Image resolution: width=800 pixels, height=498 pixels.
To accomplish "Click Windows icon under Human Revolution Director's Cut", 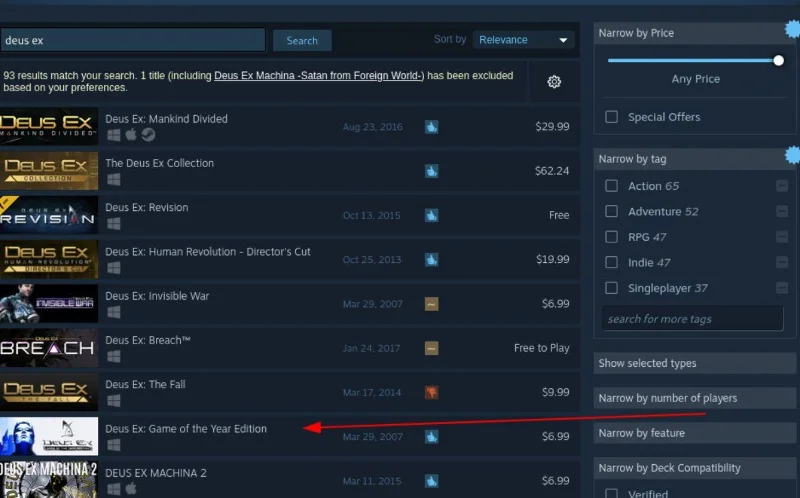I will pos(114,268).
